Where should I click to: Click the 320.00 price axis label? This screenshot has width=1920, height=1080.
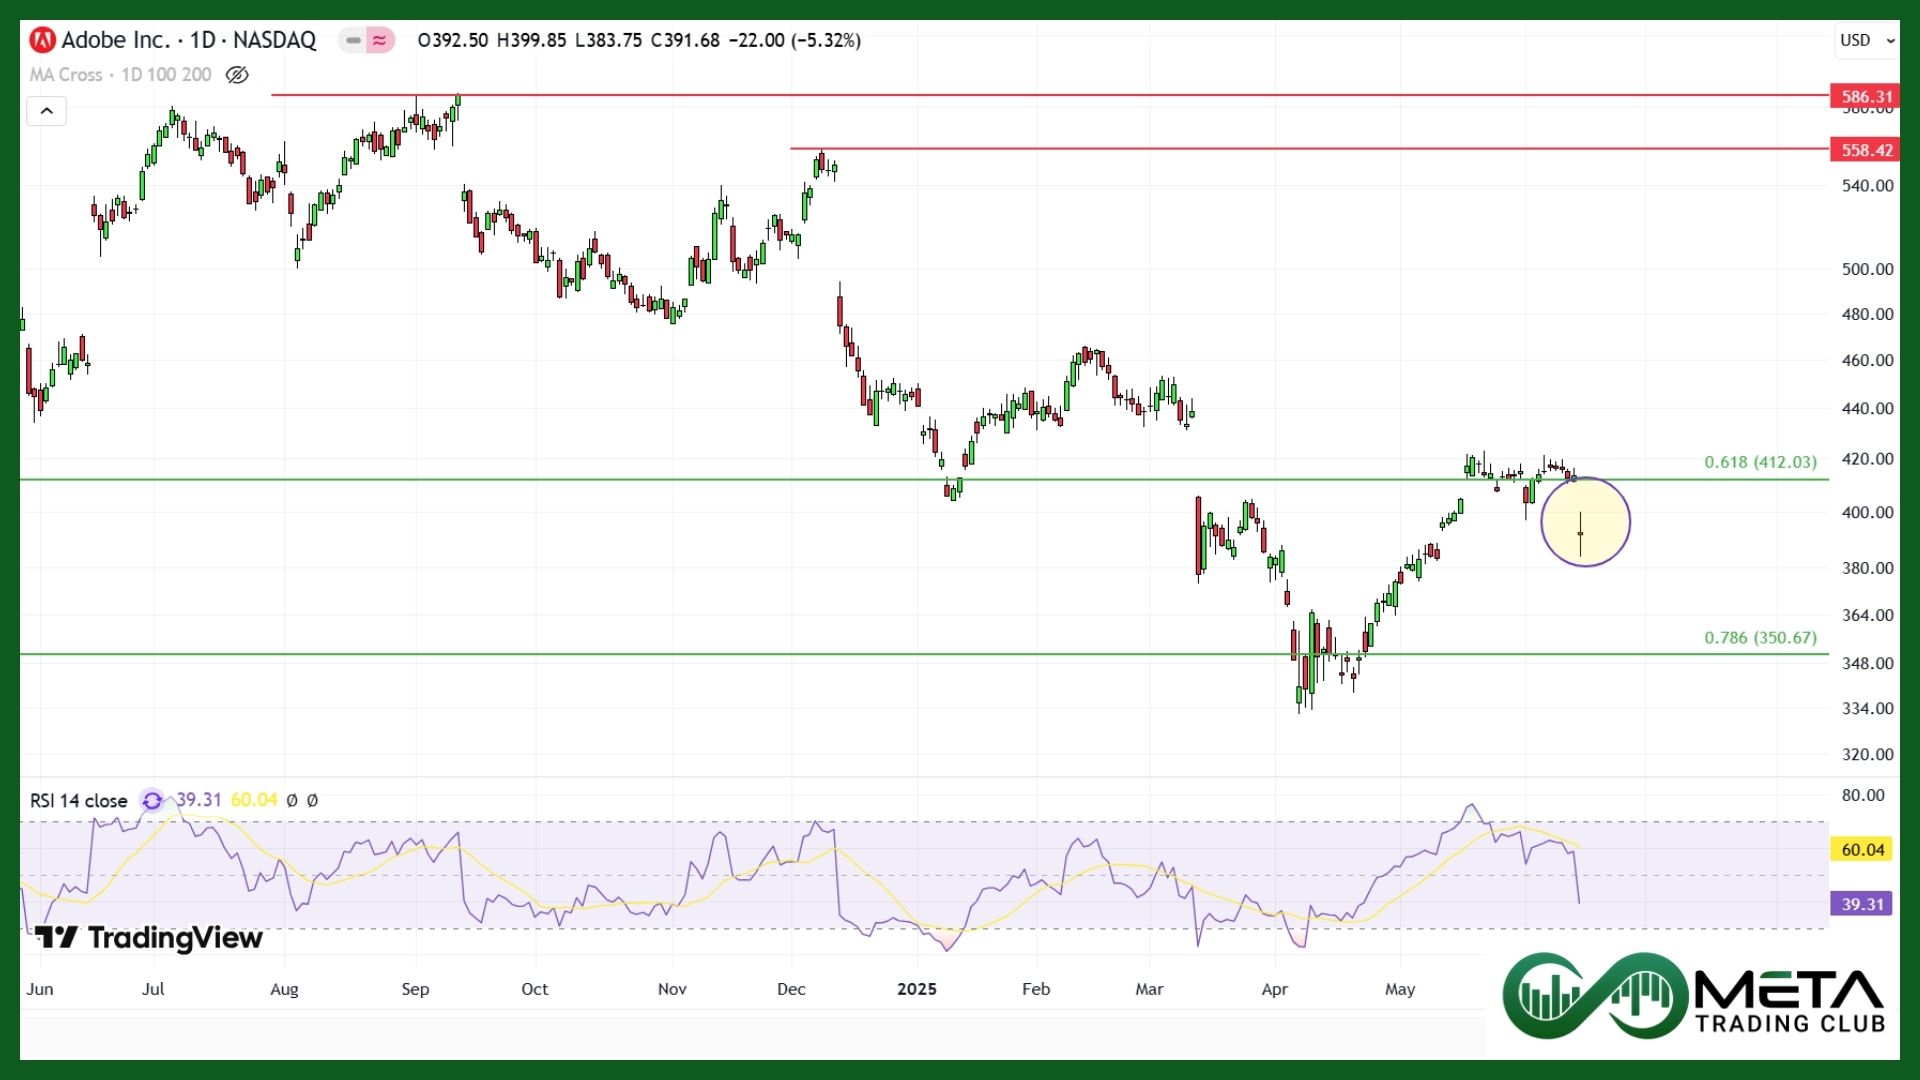[x=1867, y=755]
